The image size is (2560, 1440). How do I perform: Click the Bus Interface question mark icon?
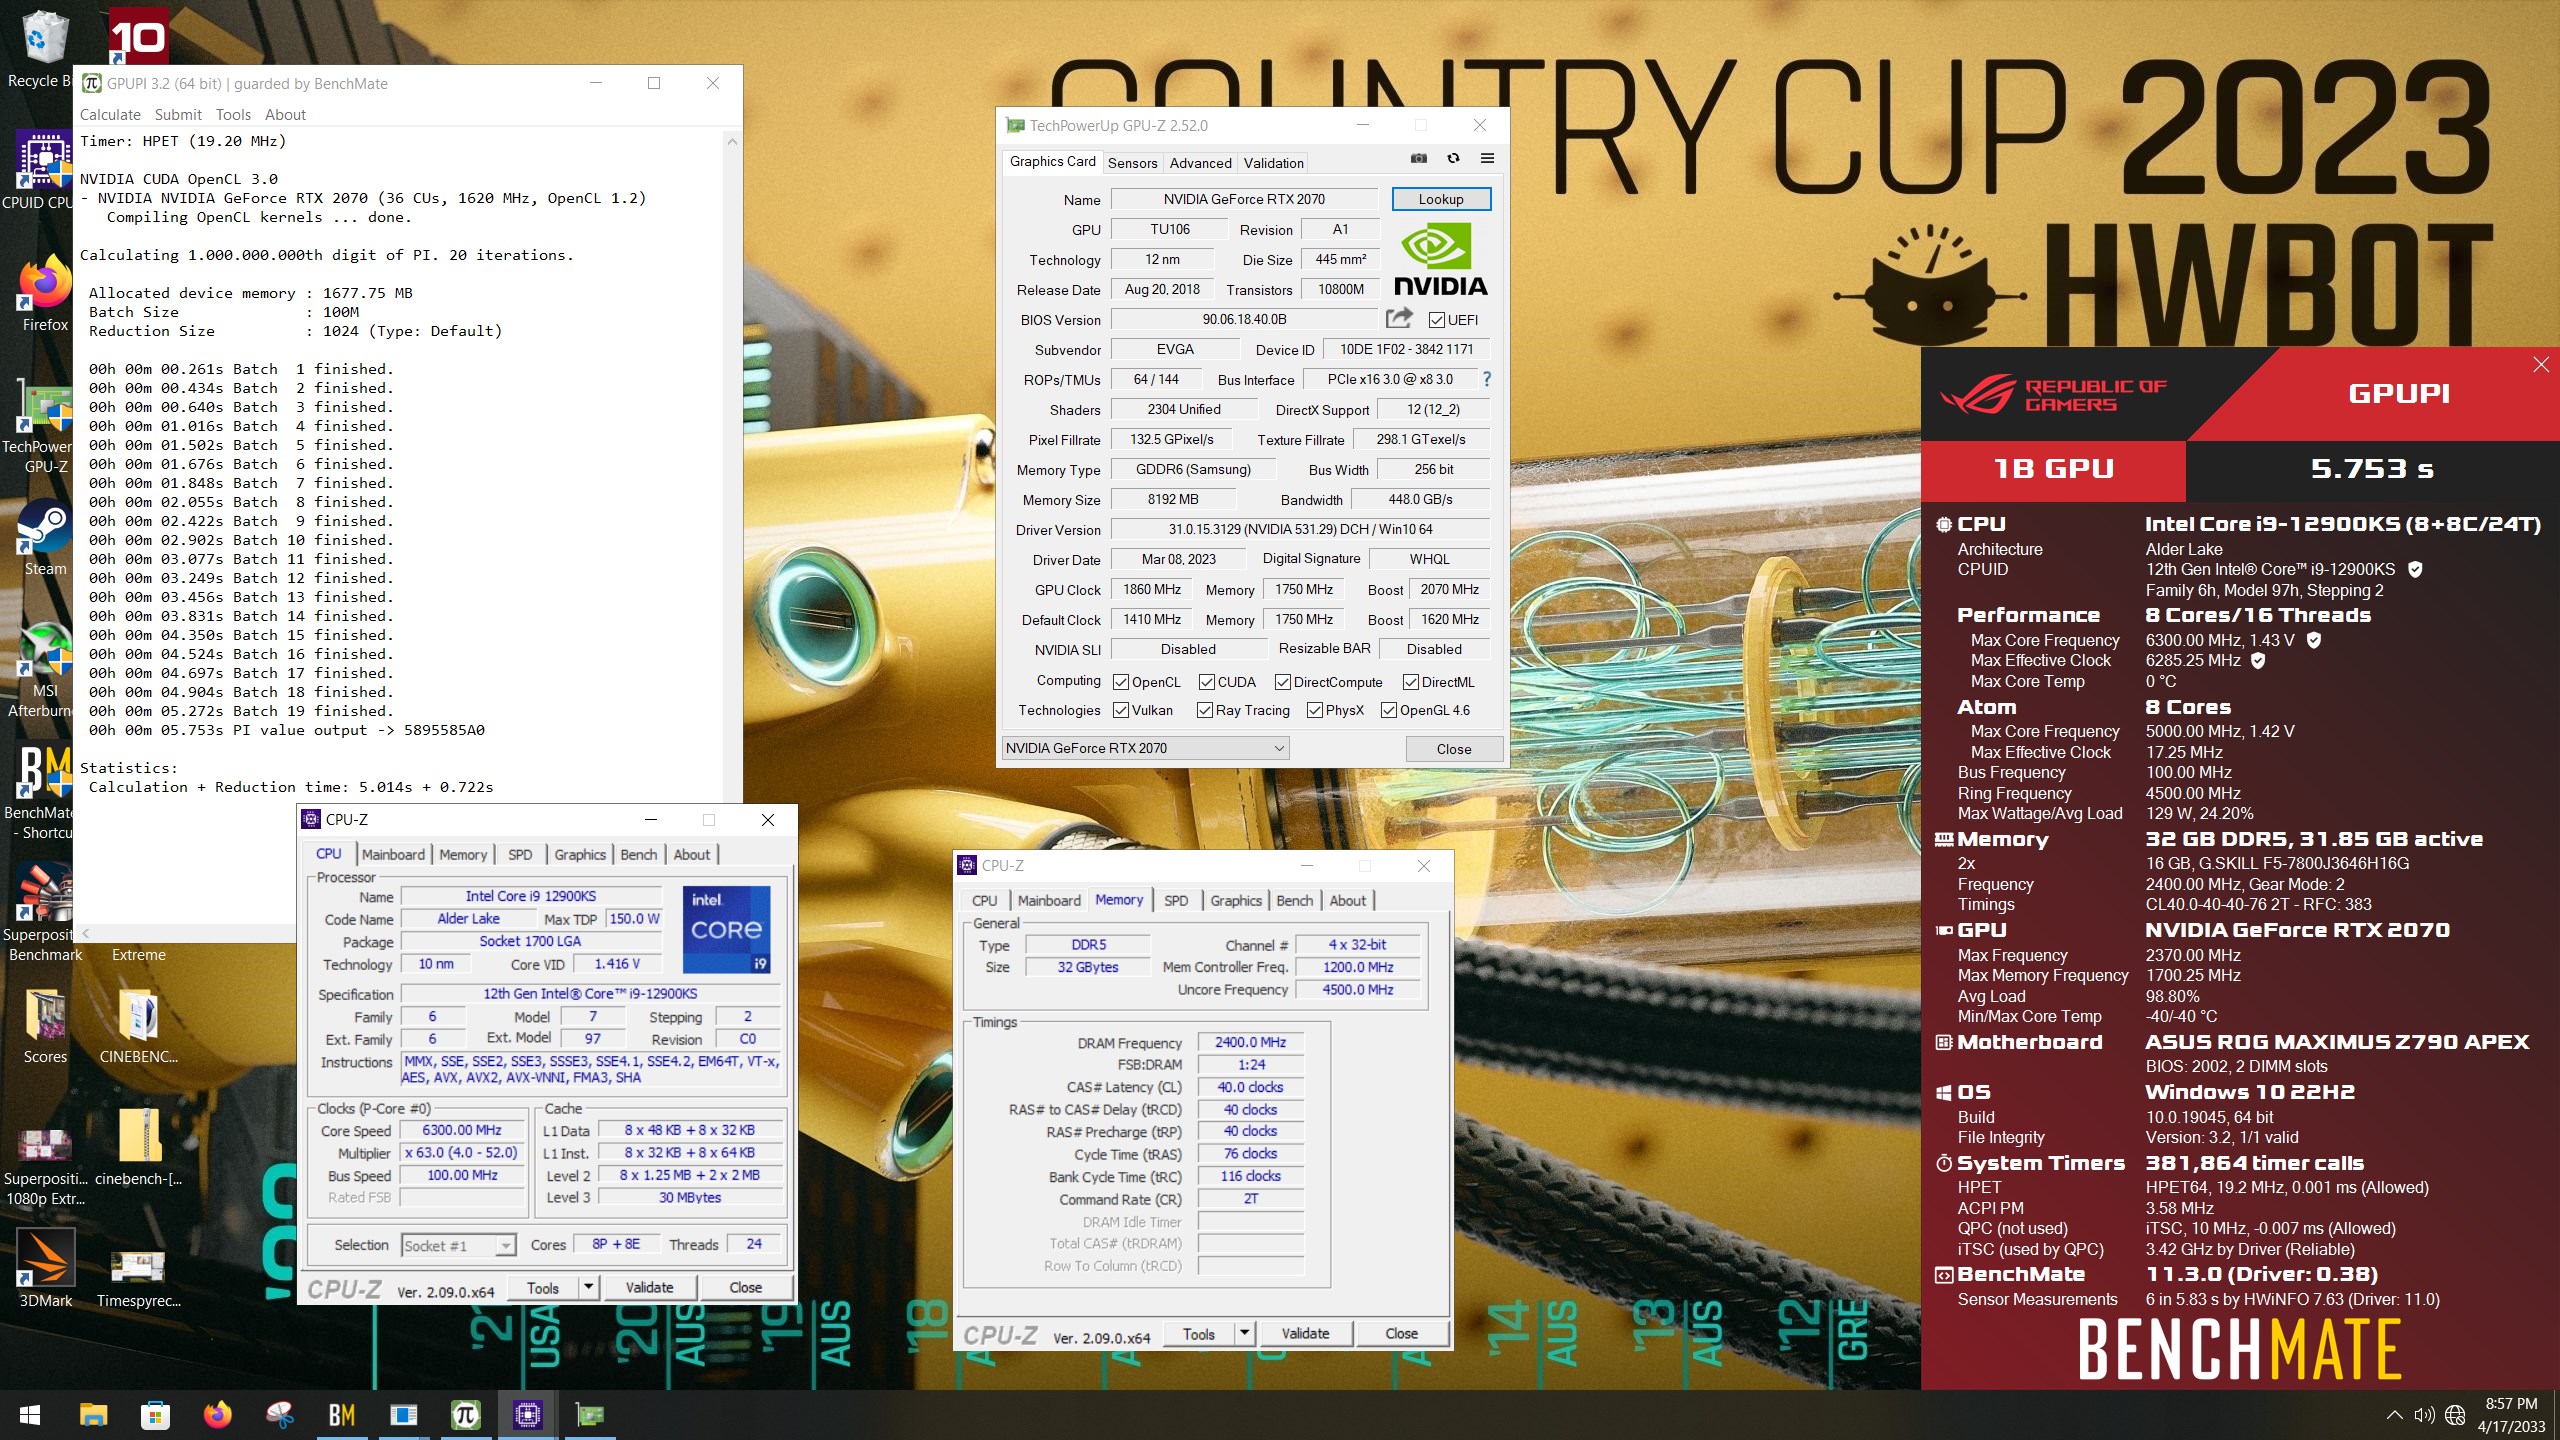1487,379
